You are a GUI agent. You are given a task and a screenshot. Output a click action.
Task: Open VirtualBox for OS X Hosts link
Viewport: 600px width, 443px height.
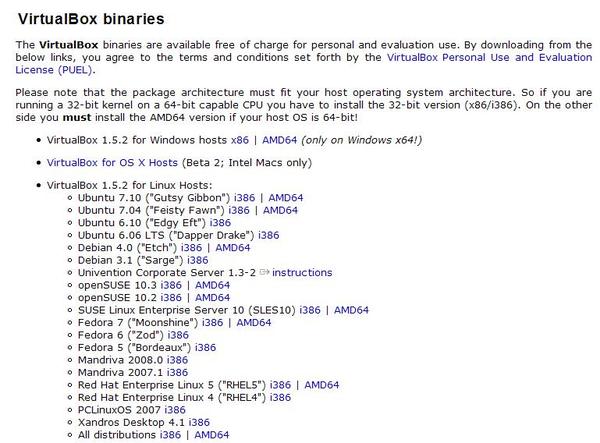coord(112,163)
